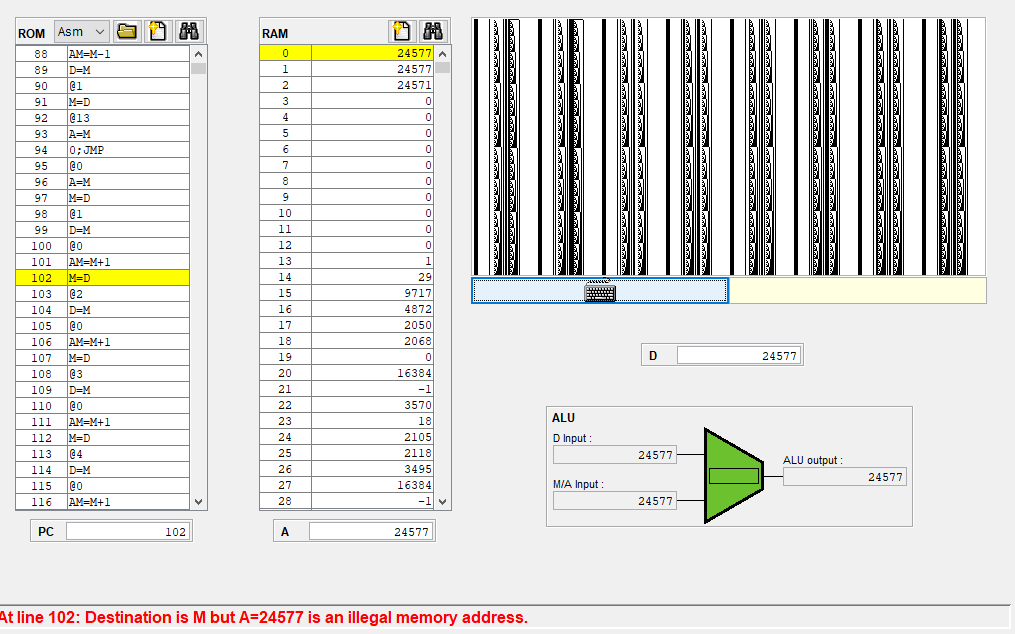
Task: Clear the RAM with the new-page icon
Action: pos(402,31)
